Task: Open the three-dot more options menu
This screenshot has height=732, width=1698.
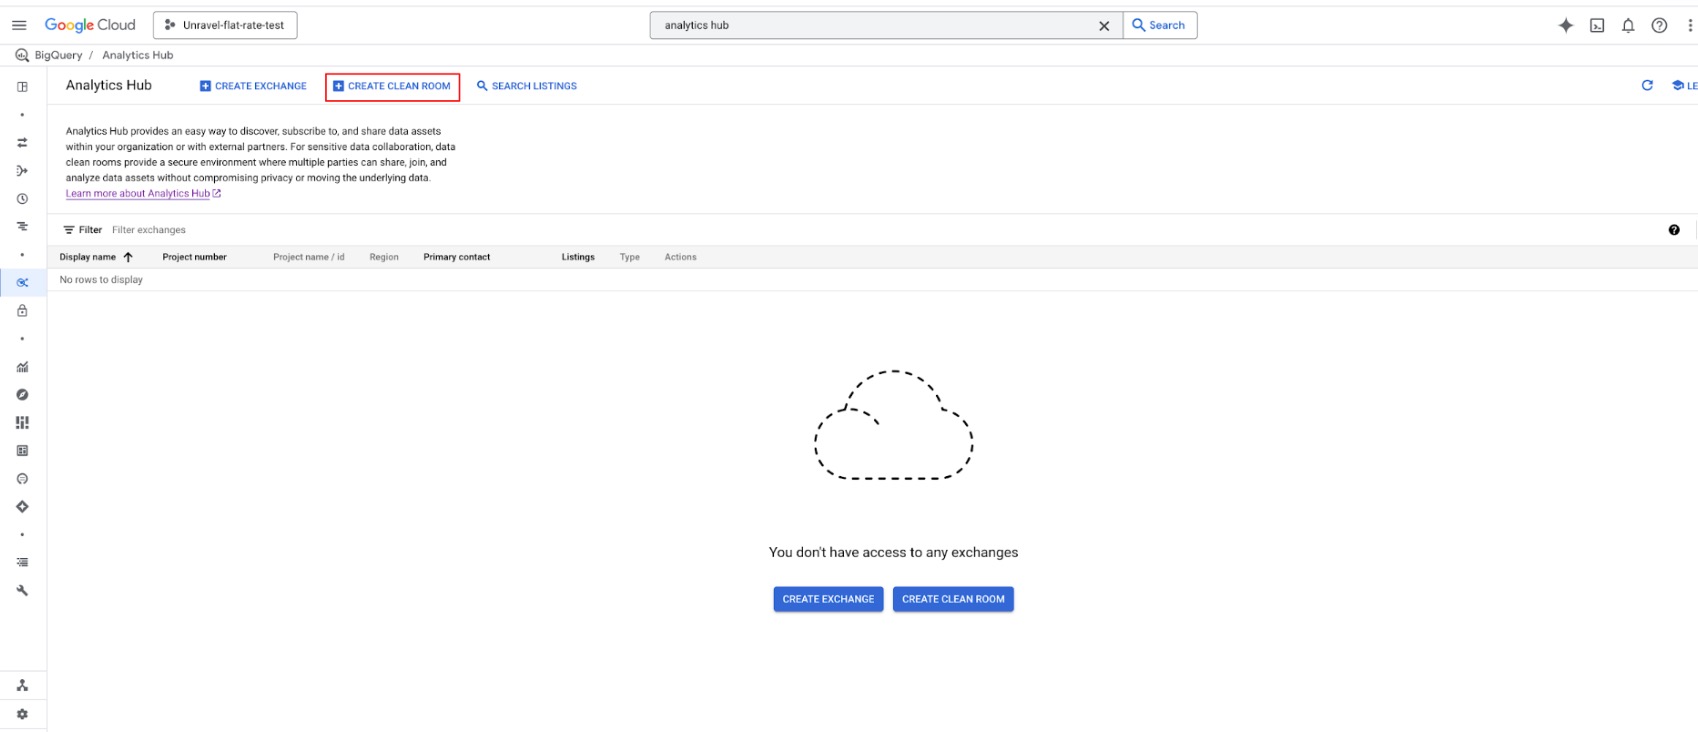Action: click(x=1690, y=26)
